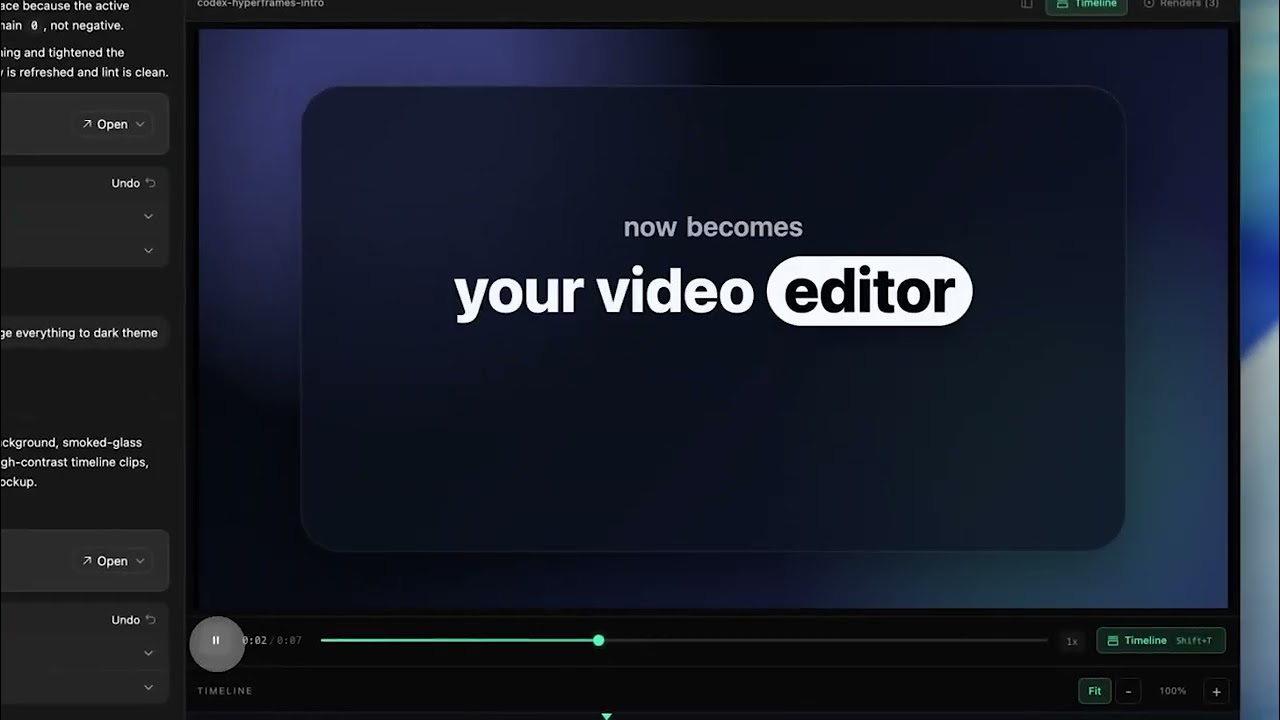Click the upper Undo button in chat panel
1280x720 pixels.
click(x=133, y=183)
